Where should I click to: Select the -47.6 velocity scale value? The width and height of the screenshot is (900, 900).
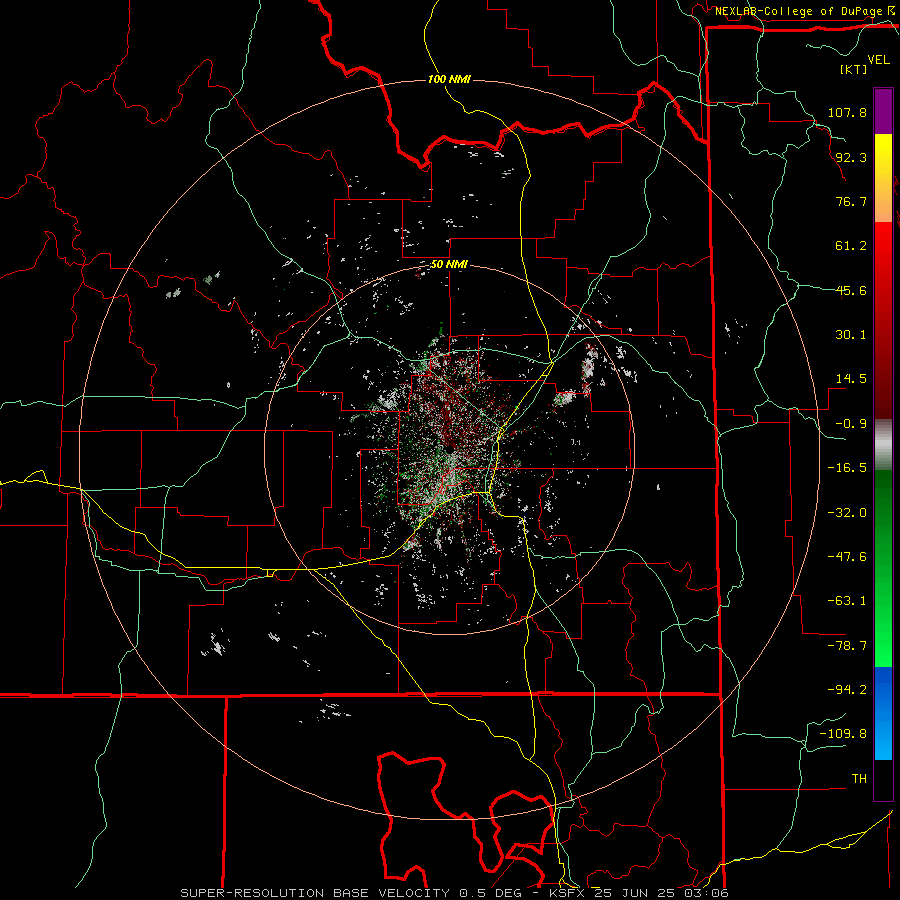(x=847, y=557)
